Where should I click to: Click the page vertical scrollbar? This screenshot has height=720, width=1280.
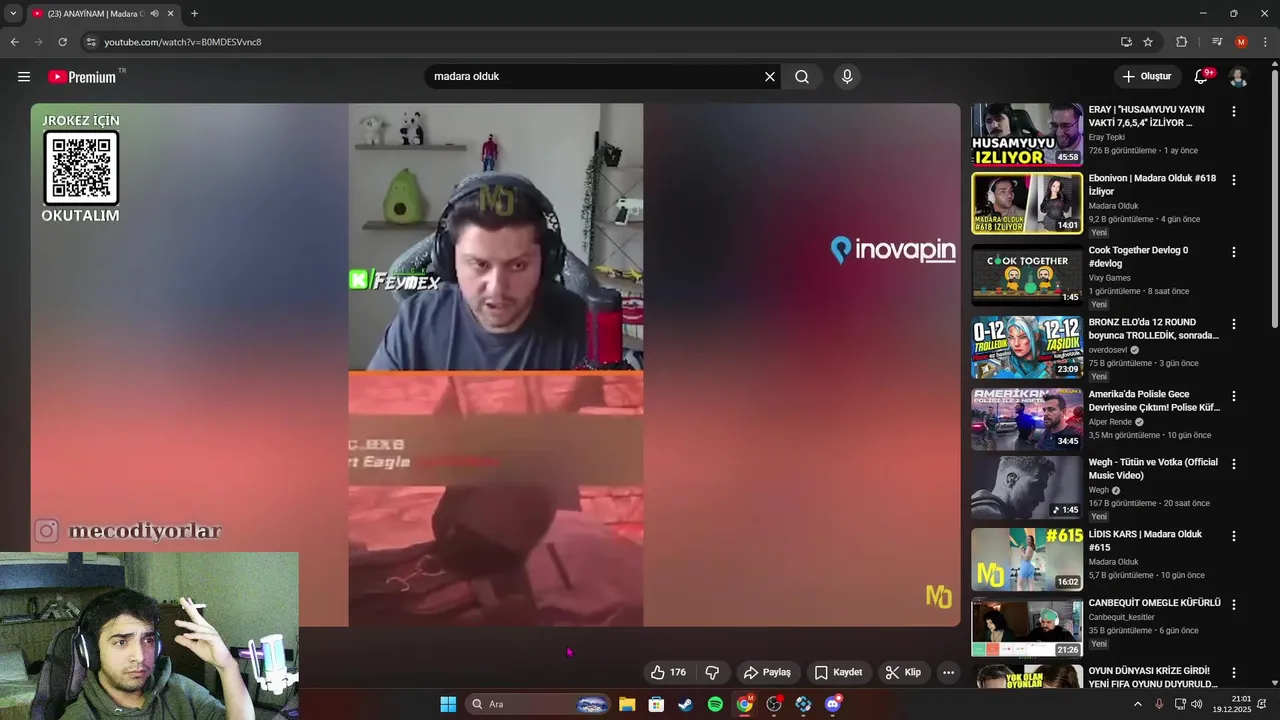tap(1274, 200)
